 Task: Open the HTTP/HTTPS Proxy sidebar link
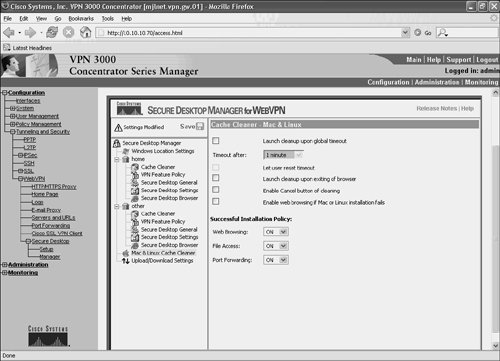tap(54, 187)
